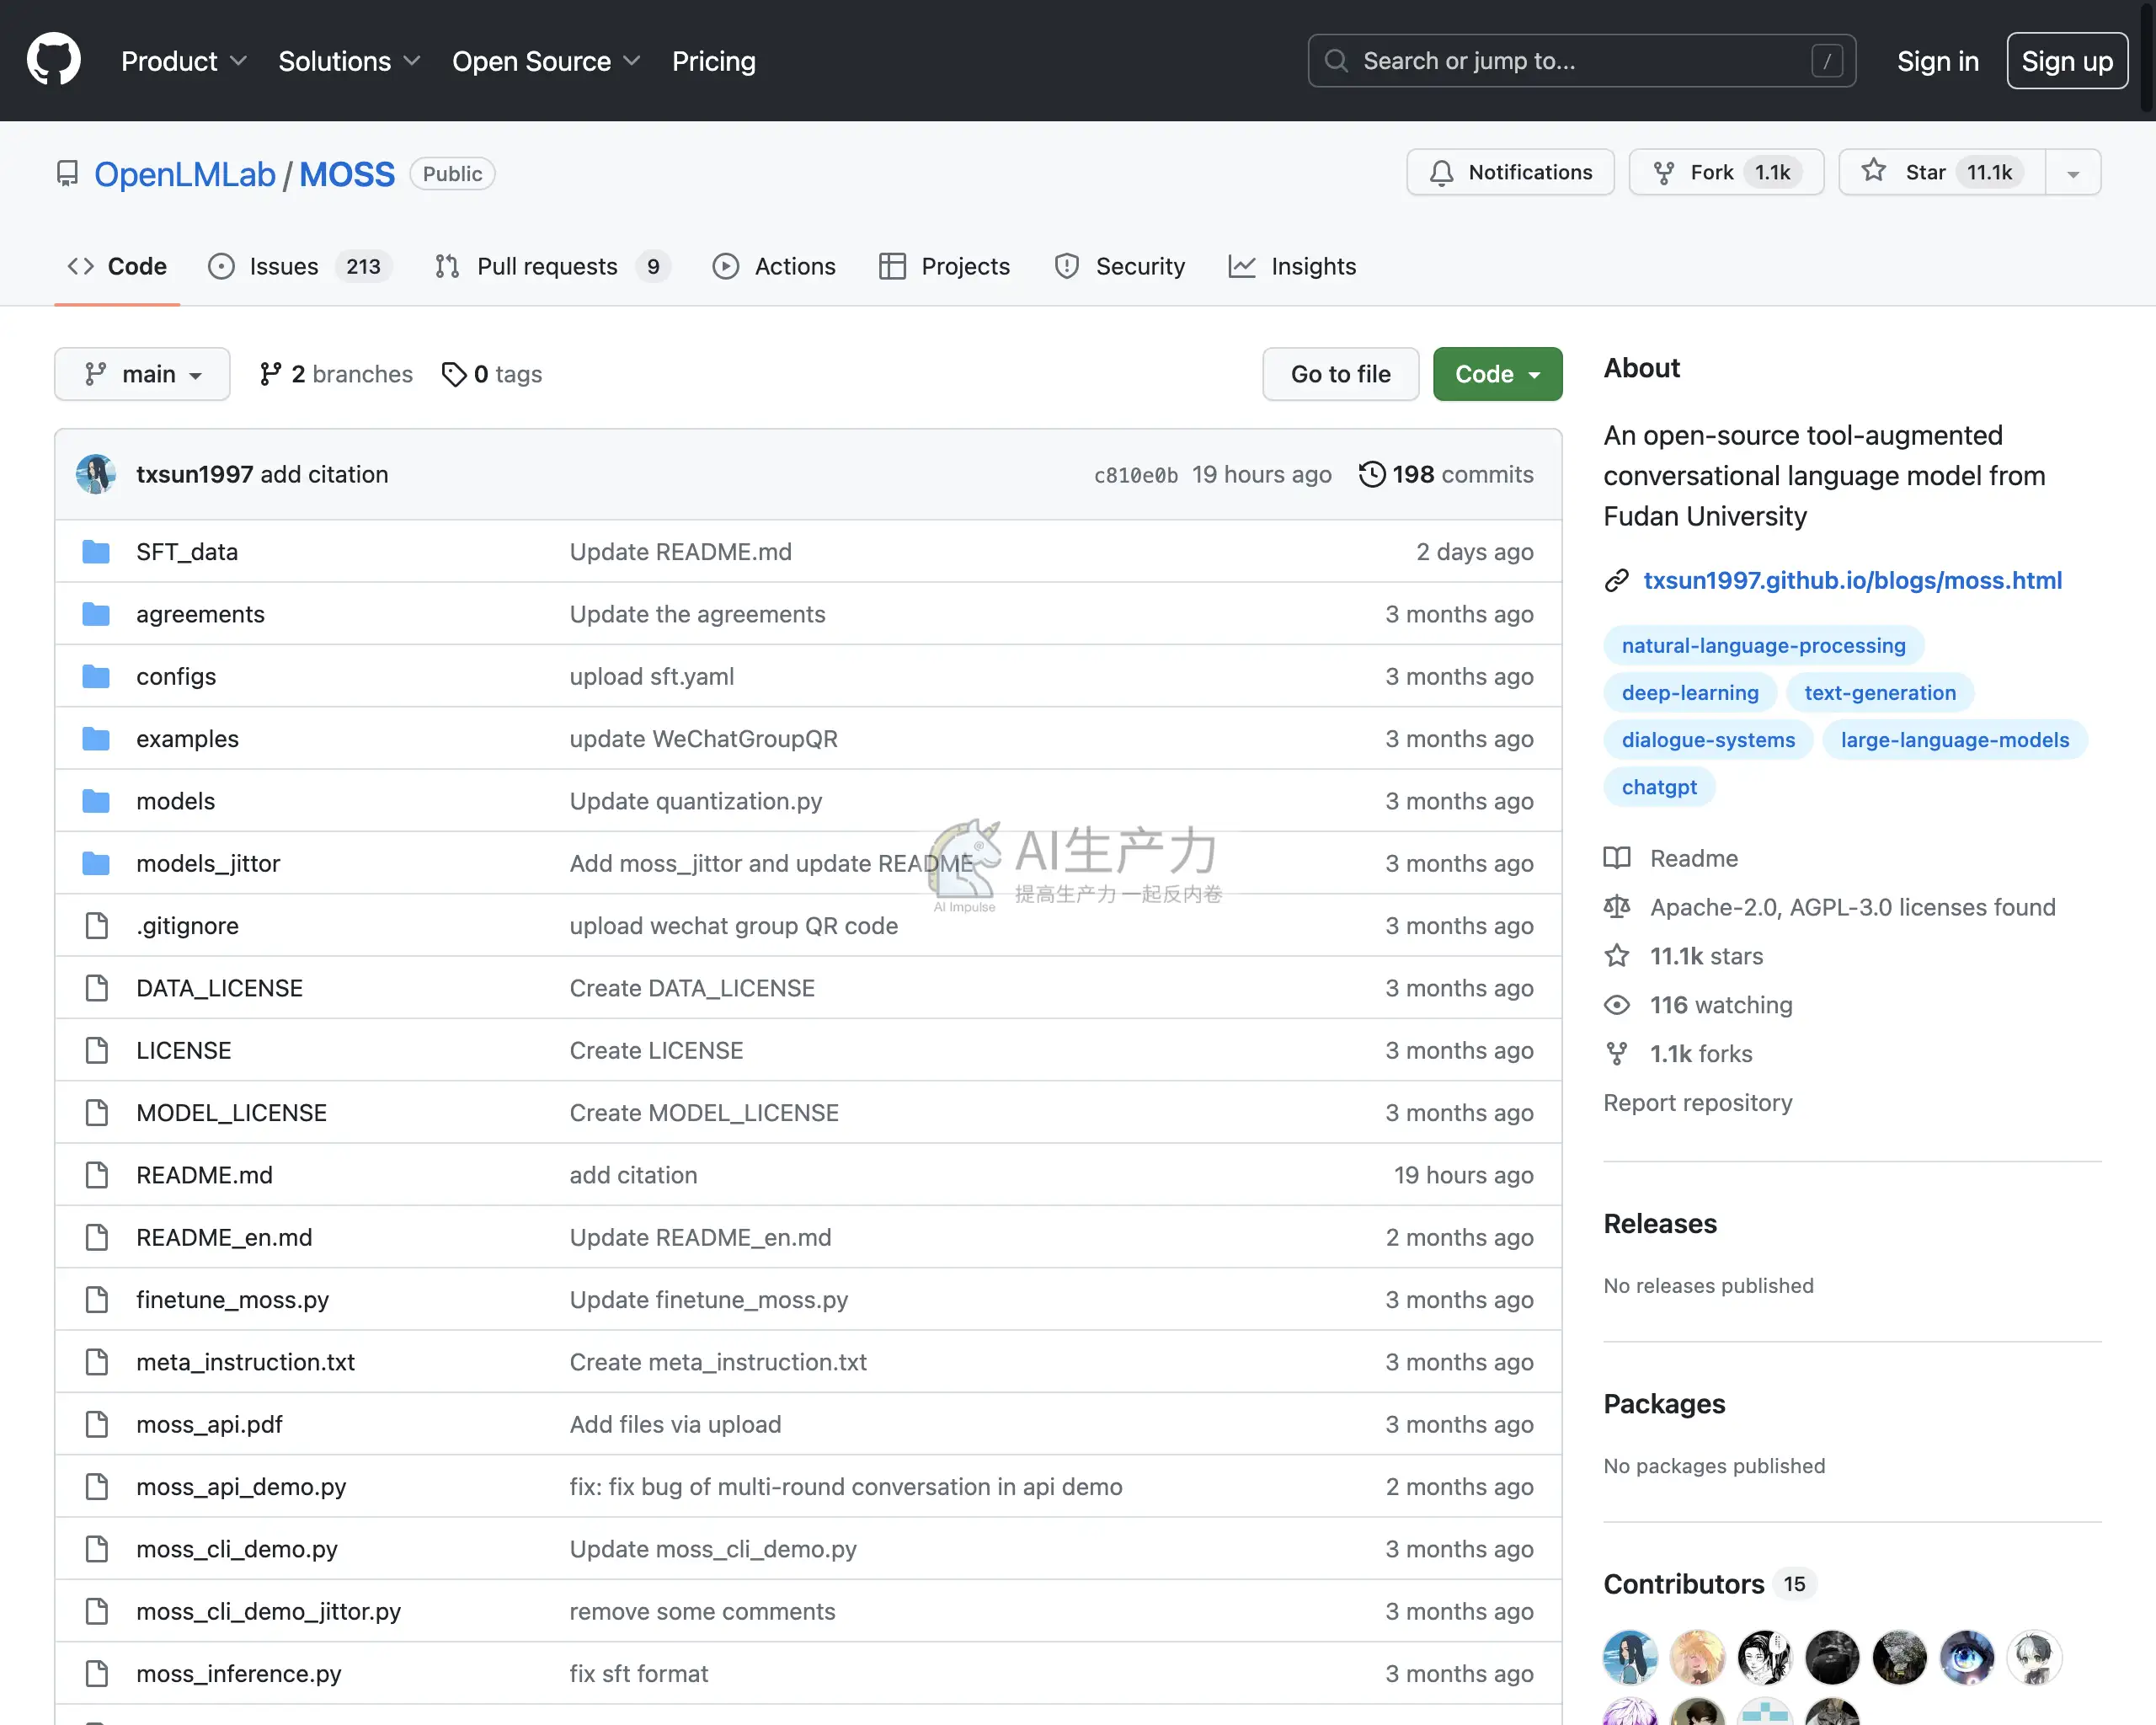Click the search magnifier icon
The image size is (2156, 1725).
[1336, 61]
